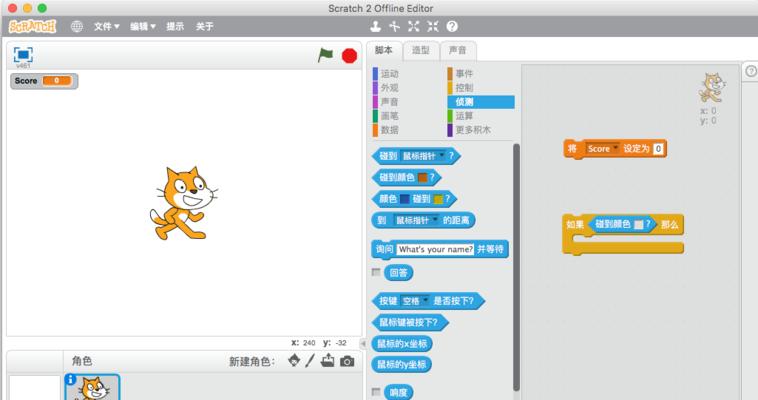Screen dimensions: 758x400
Task: Click the 鼠标的y坐标 block
Action: (x=402, y=365)
